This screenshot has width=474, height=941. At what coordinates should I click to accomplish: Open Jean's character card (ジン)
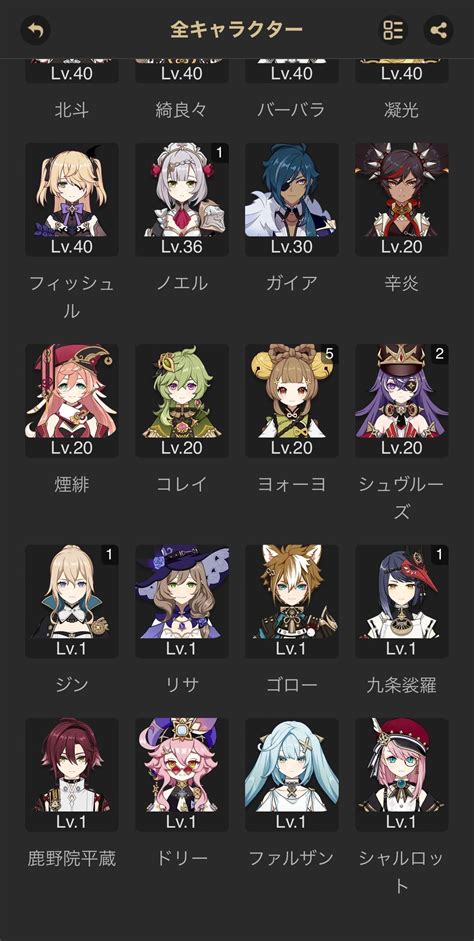(x=71, y=601)
